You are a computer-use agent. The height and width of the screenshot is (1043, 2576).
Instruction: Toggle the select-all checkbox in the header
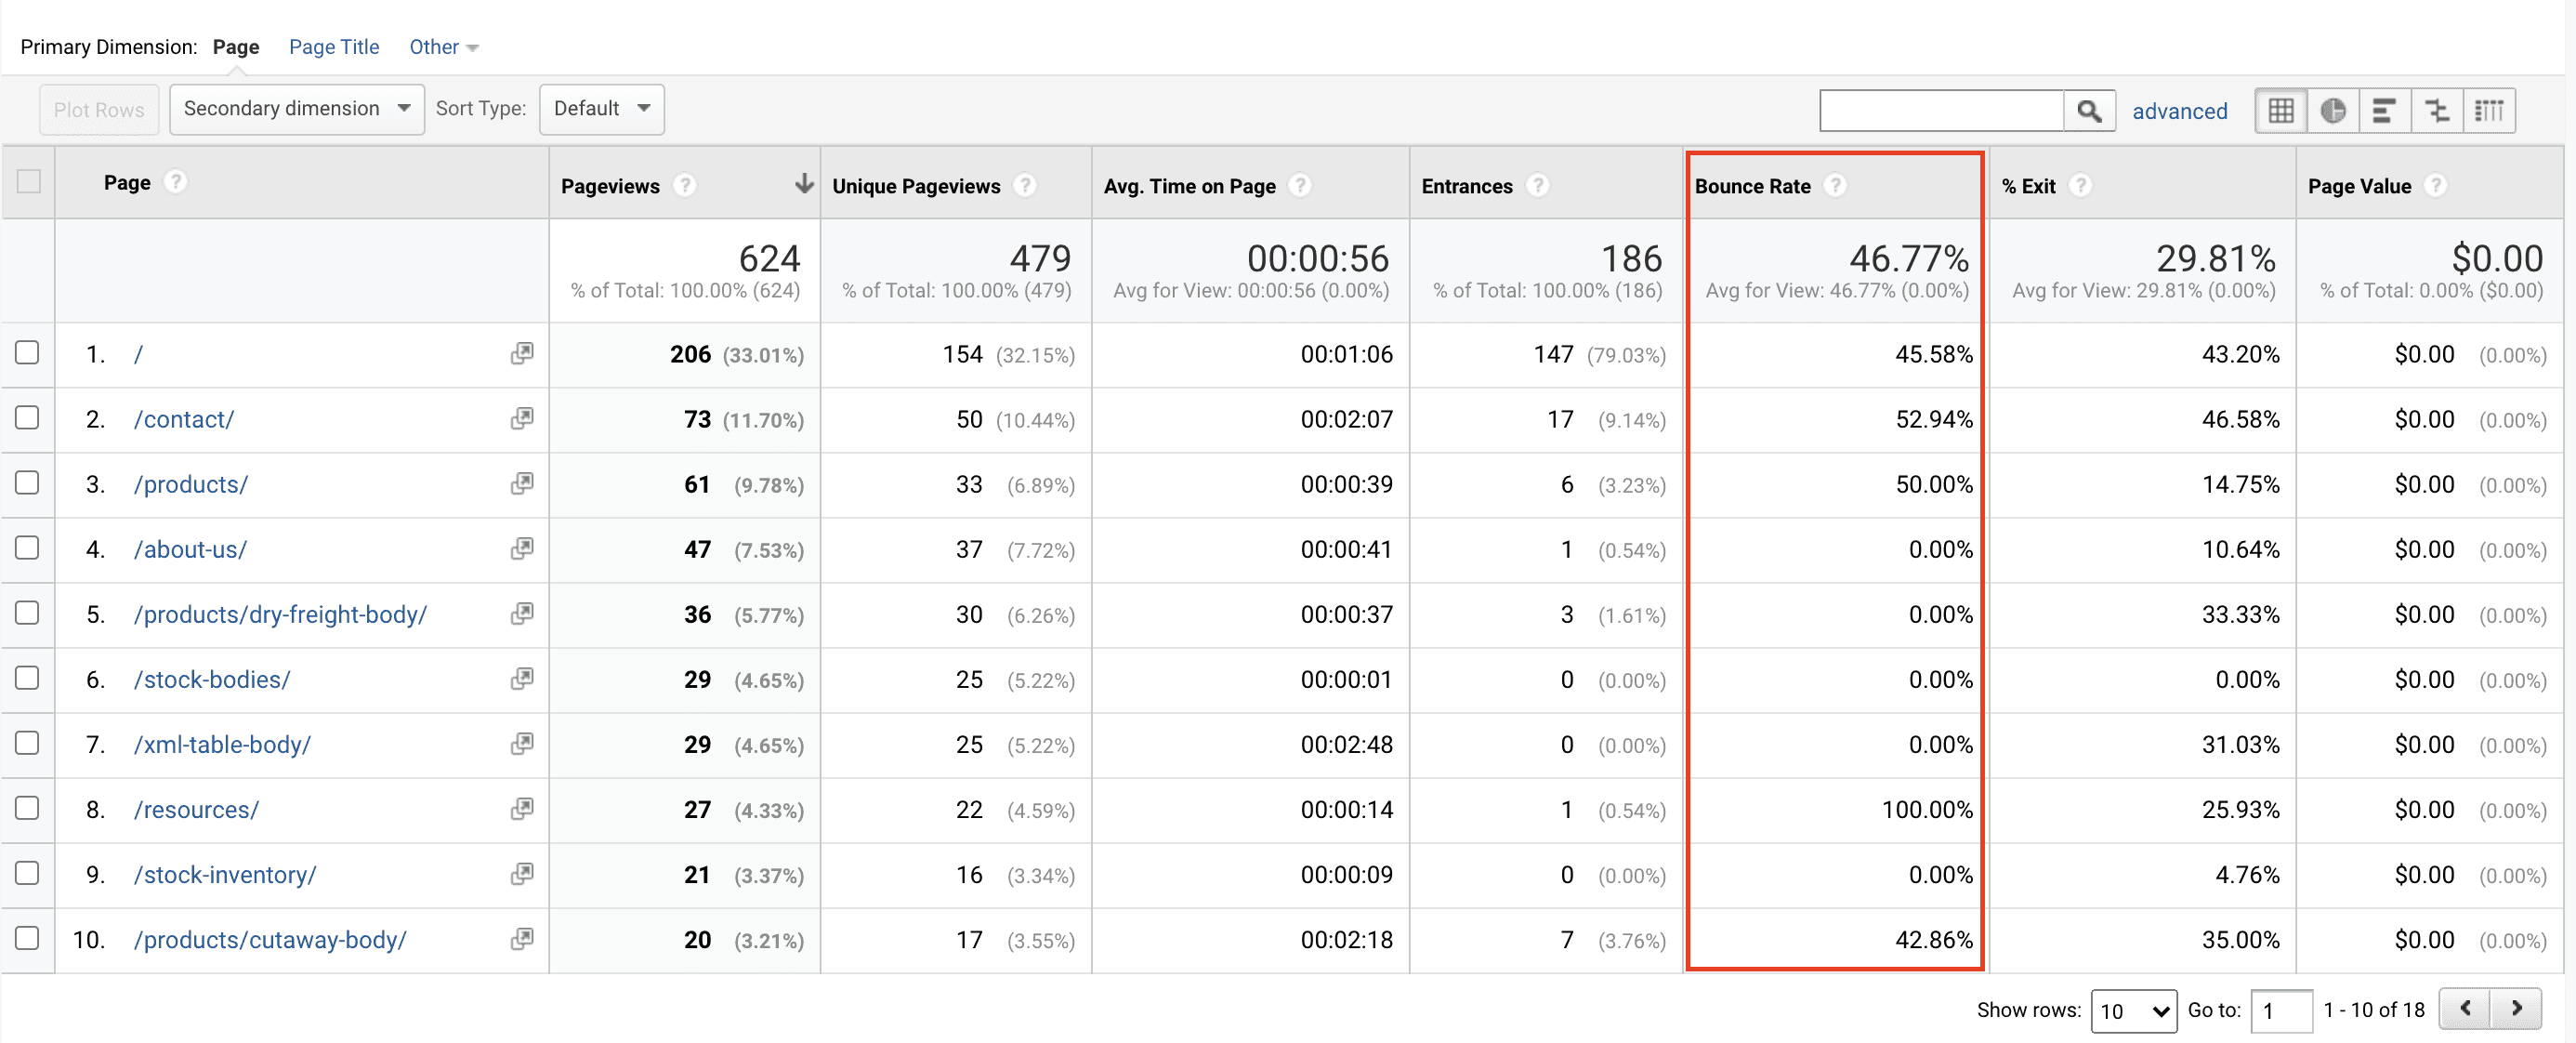[x=27, y=182]
